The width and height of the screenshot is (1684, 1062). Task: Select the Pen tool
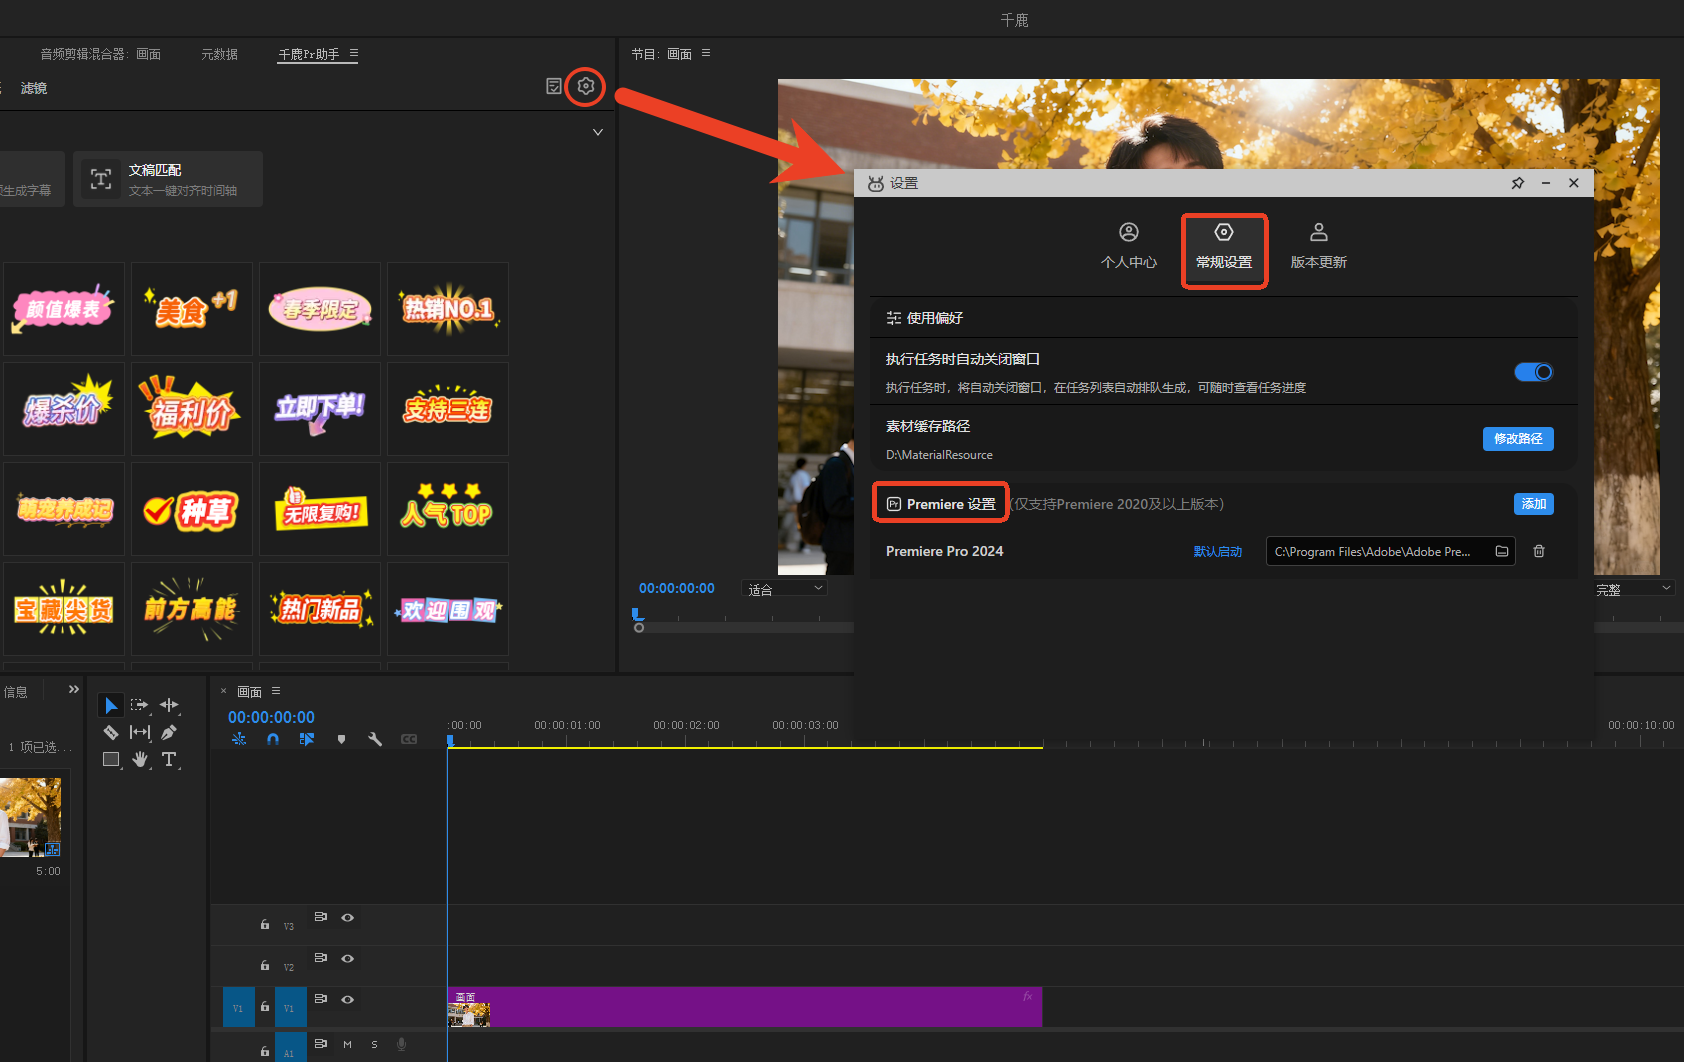169,732
